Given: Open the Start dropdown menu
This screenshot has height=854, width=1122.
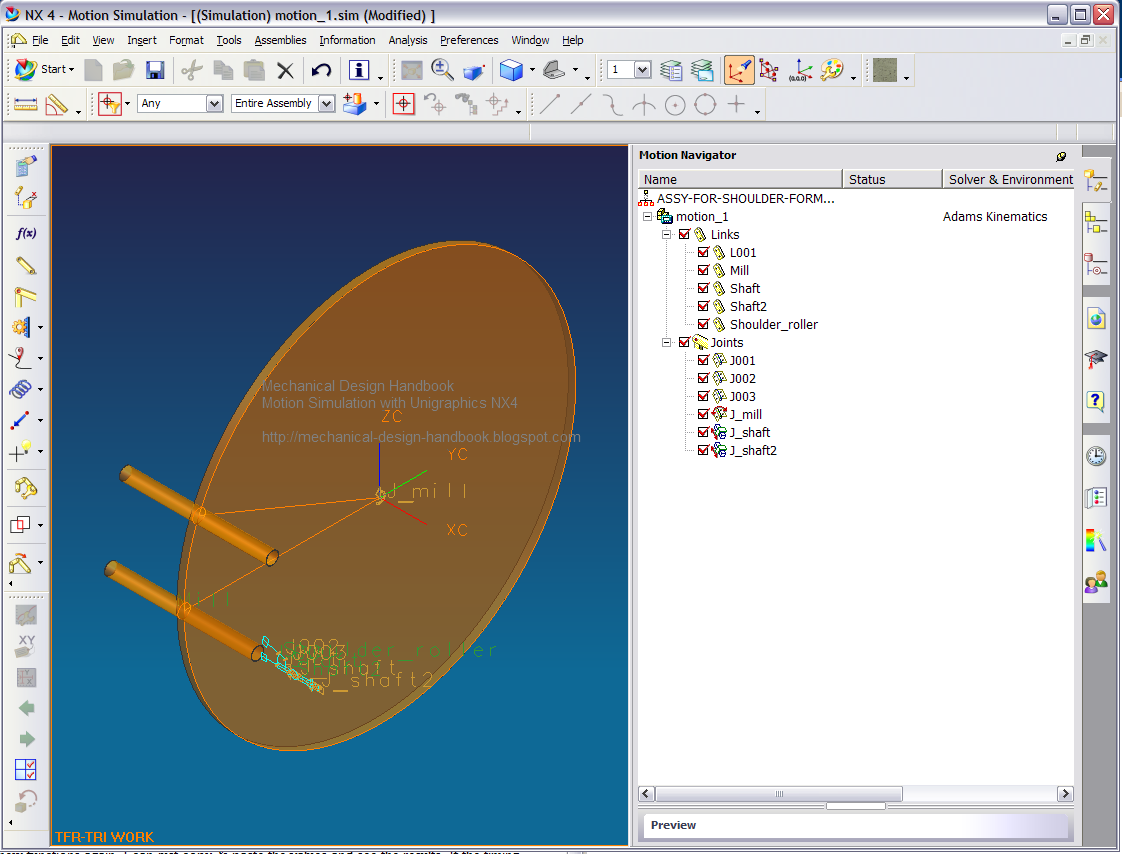Looking at the screenshot, I should coord(45,69).
